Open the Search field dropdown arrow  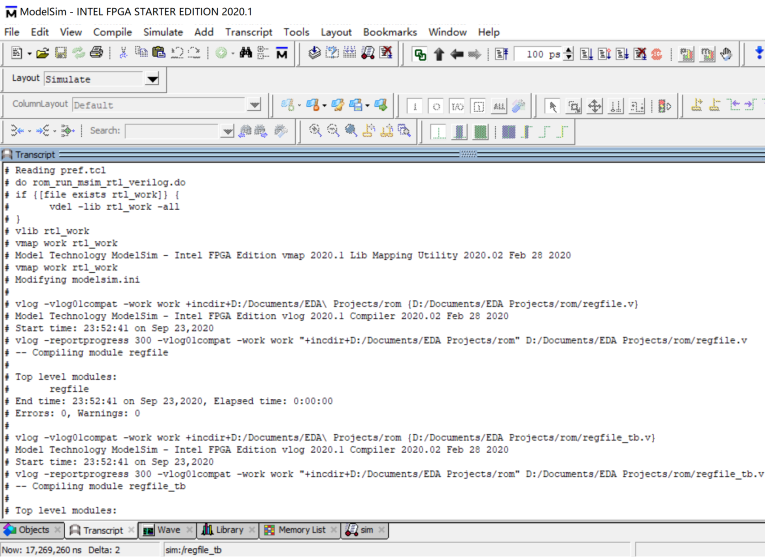(227, 131)
